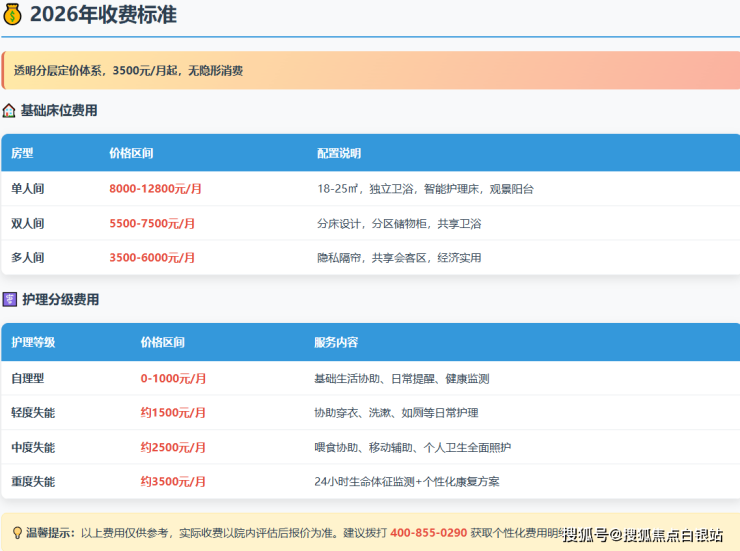Image resolution: width=740 pixels, height=551 pixels.
Task: Click the lightbulb icon before 温馨提示
Action: coord(17,533)
